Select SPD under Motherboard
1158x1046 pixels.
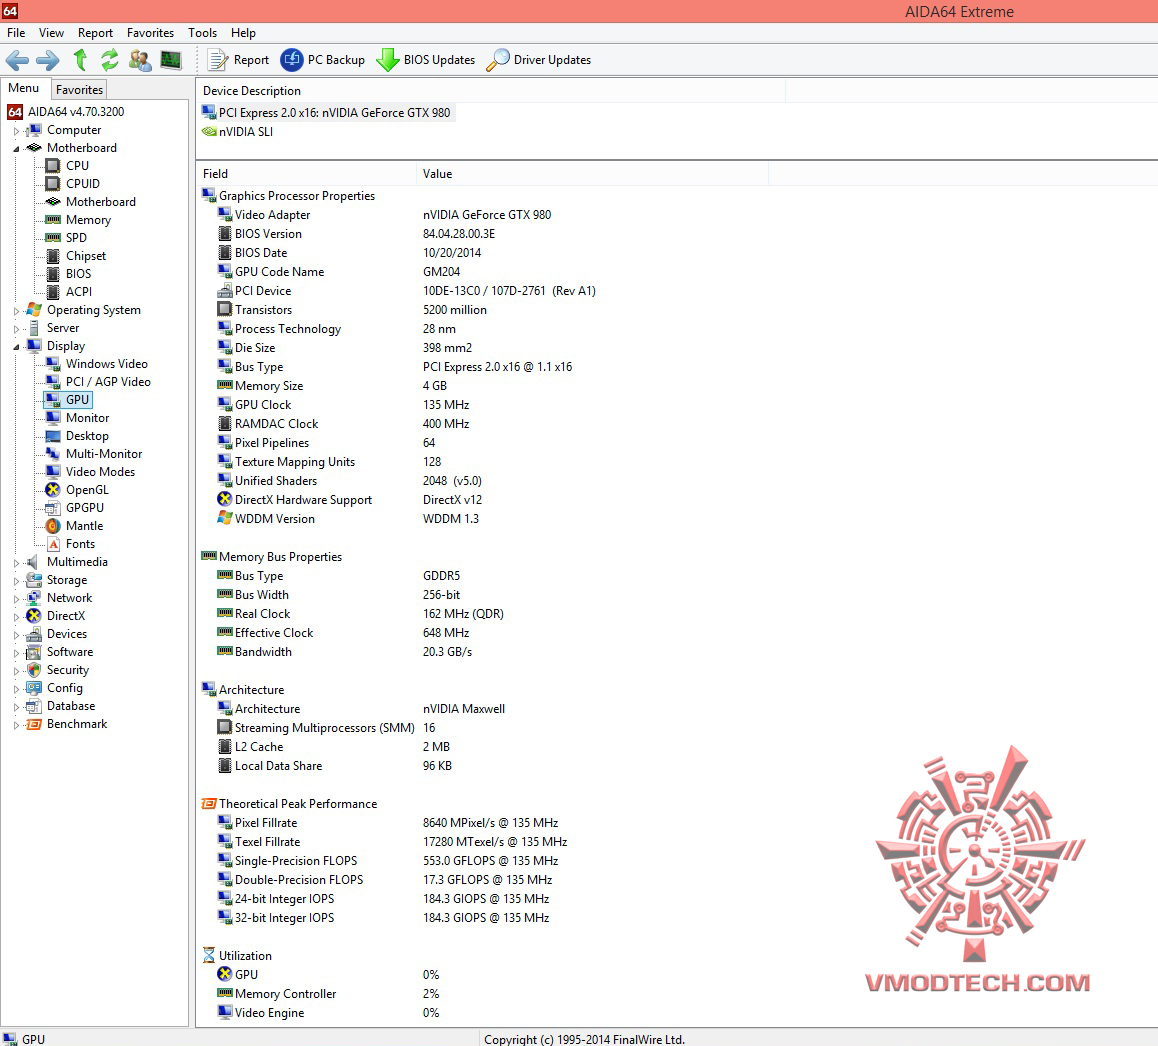76,237
